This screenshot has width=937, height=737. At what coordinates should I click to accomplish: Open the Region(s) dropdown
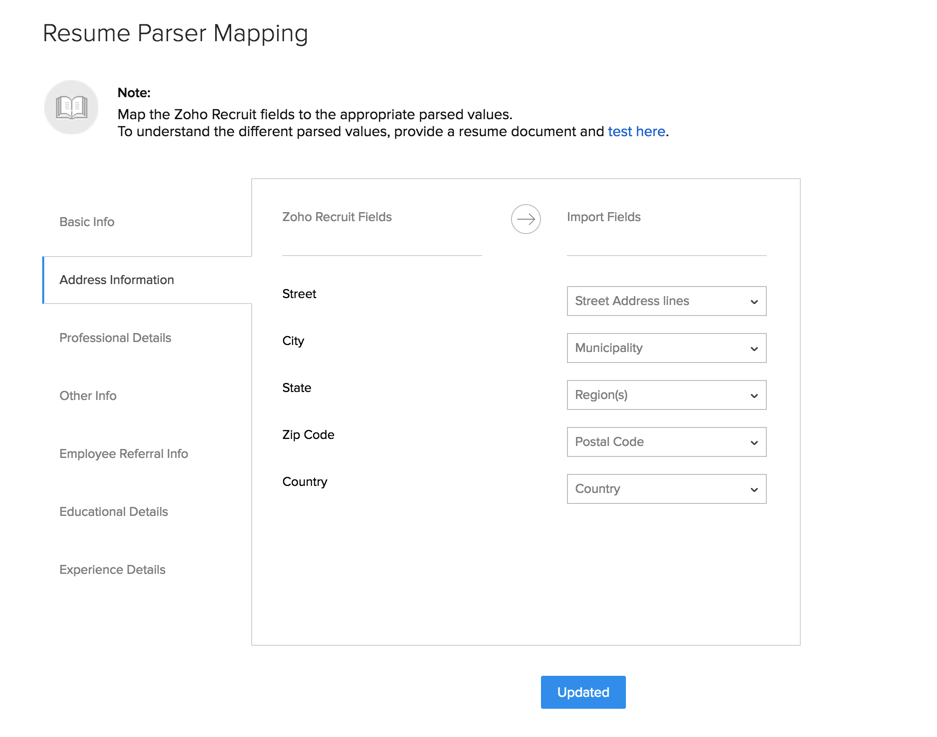[x=666, y=395]
